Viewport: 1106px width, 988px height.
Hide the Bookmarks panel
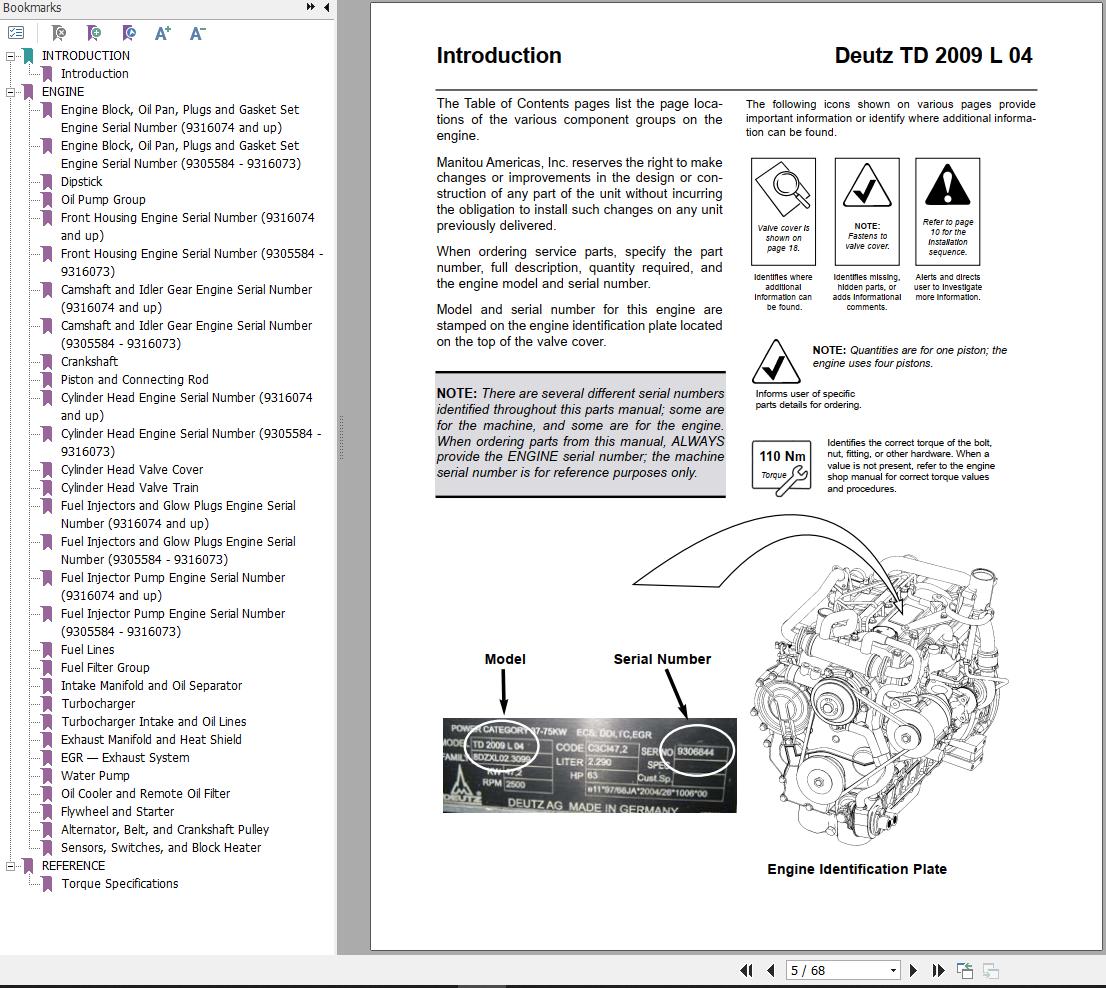tap(326, 7)
